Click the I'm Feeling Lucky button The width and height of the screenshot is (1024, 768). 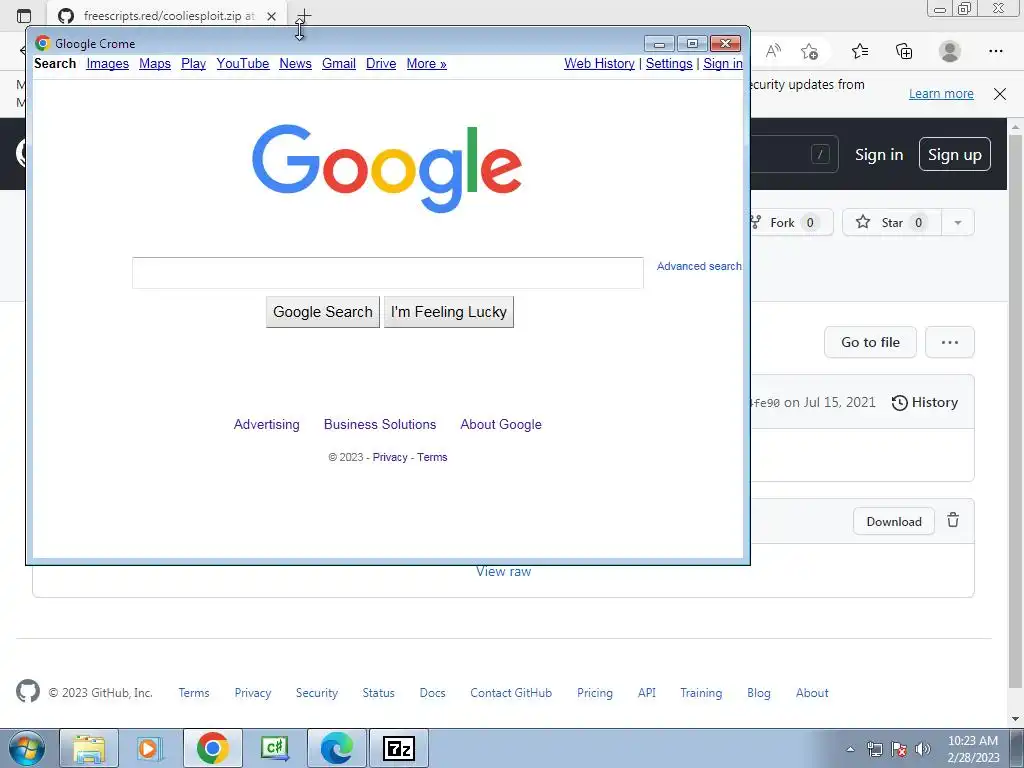449,312
